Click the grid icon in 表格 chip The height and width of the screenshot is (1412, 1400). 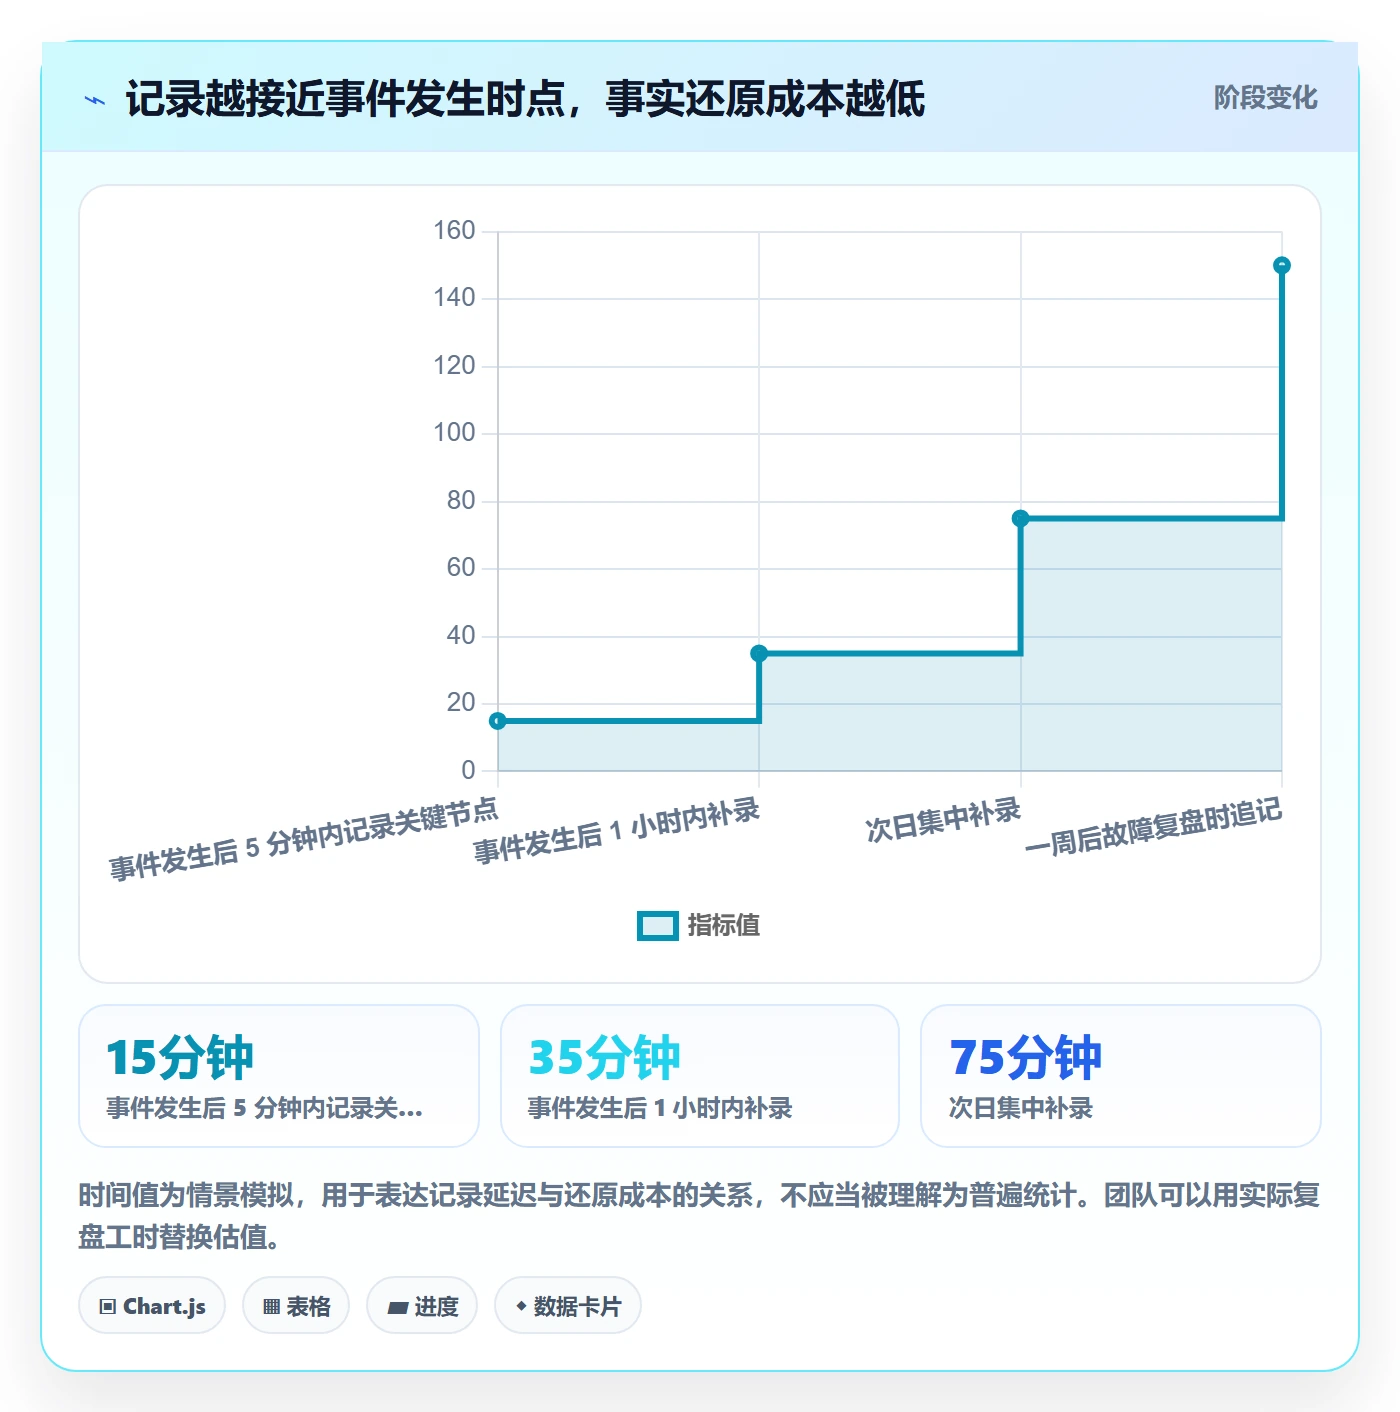pos(271,1306)
